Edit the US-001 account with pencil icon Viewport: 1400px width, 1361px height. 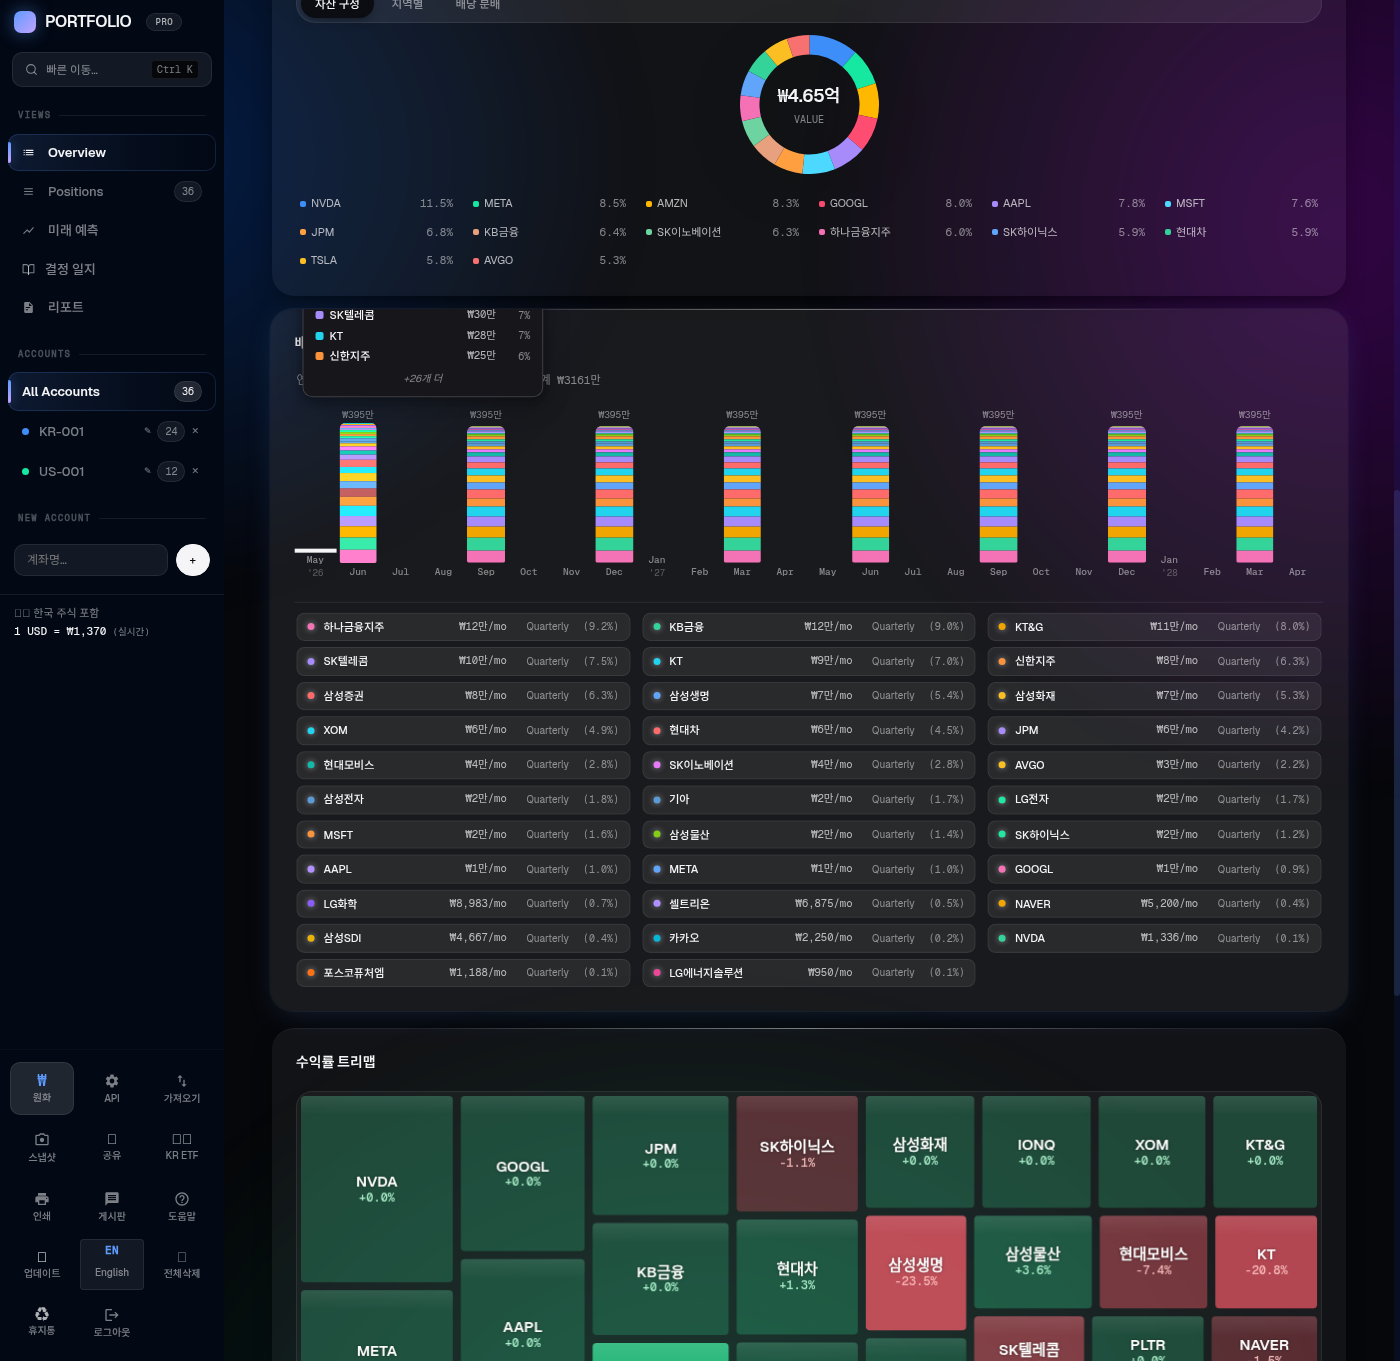147,471
